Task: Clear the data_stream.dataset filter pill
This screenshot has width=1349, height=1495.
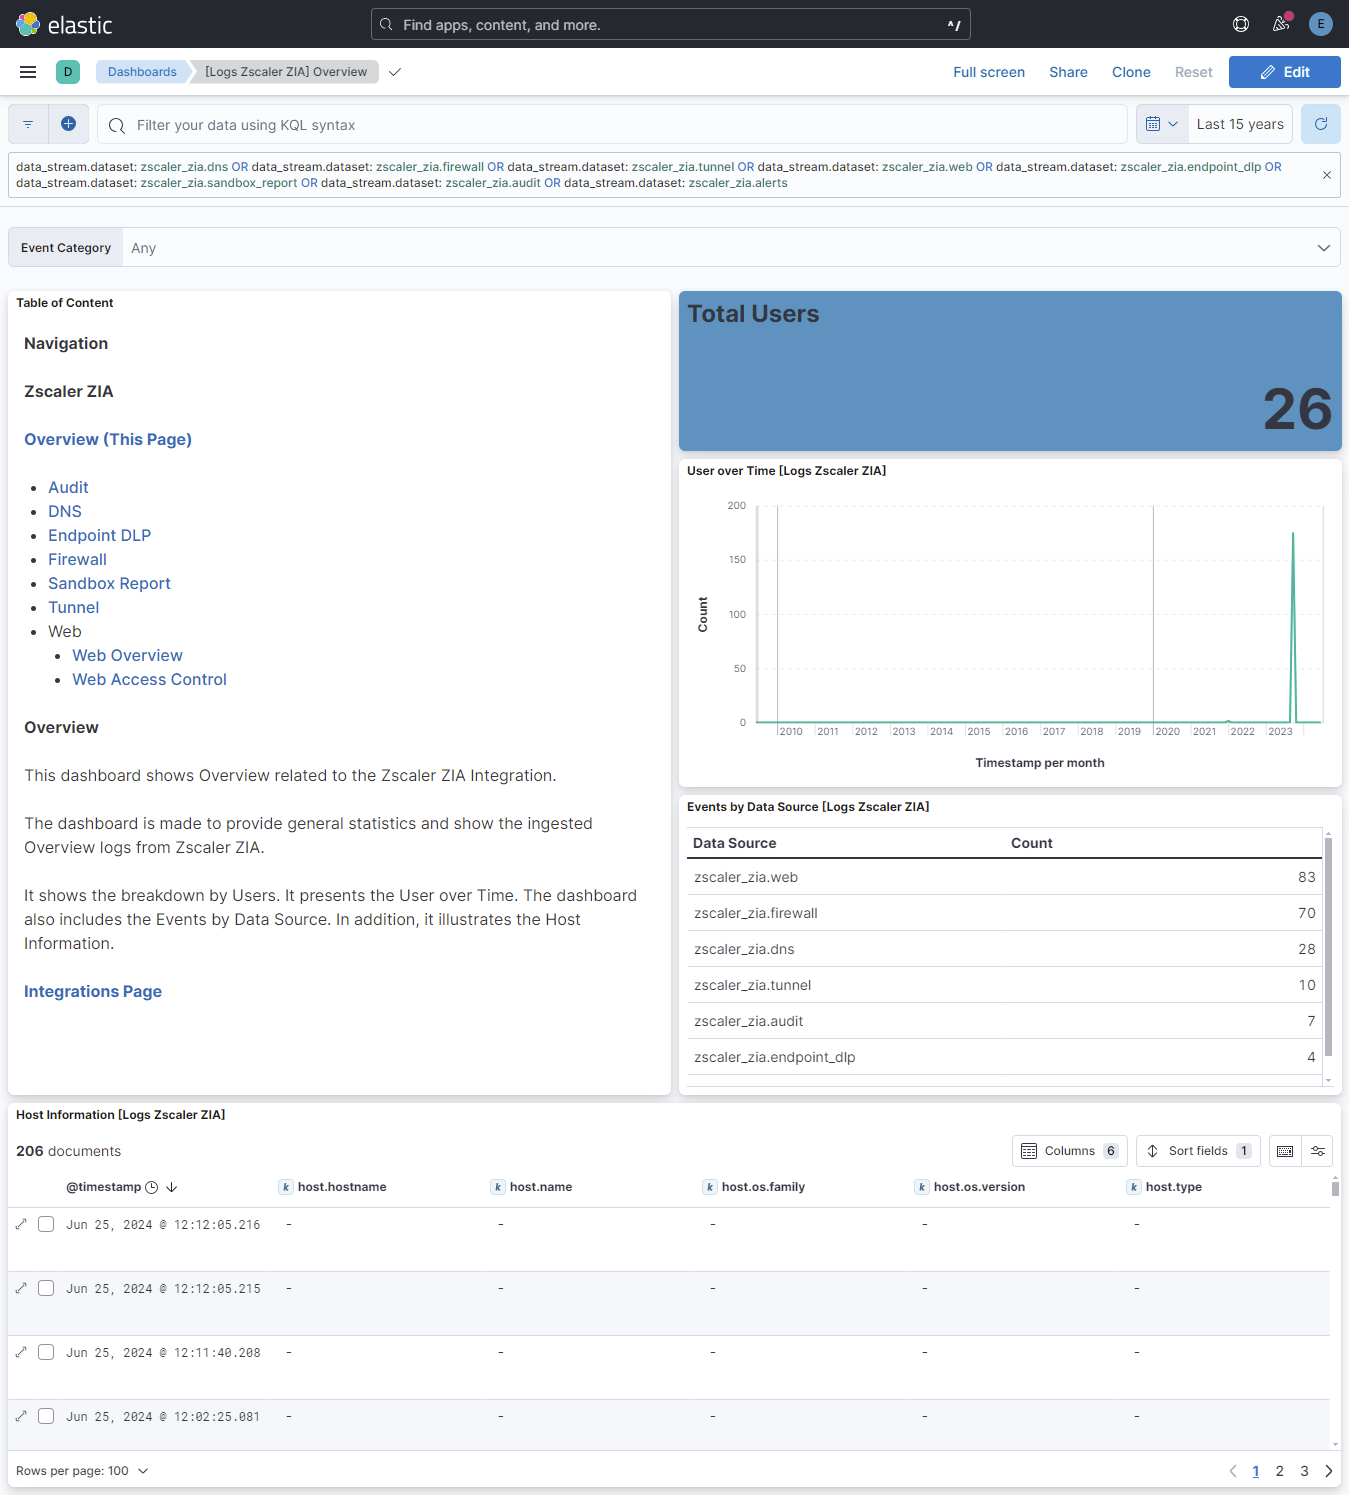Action: coord(1327,175)
